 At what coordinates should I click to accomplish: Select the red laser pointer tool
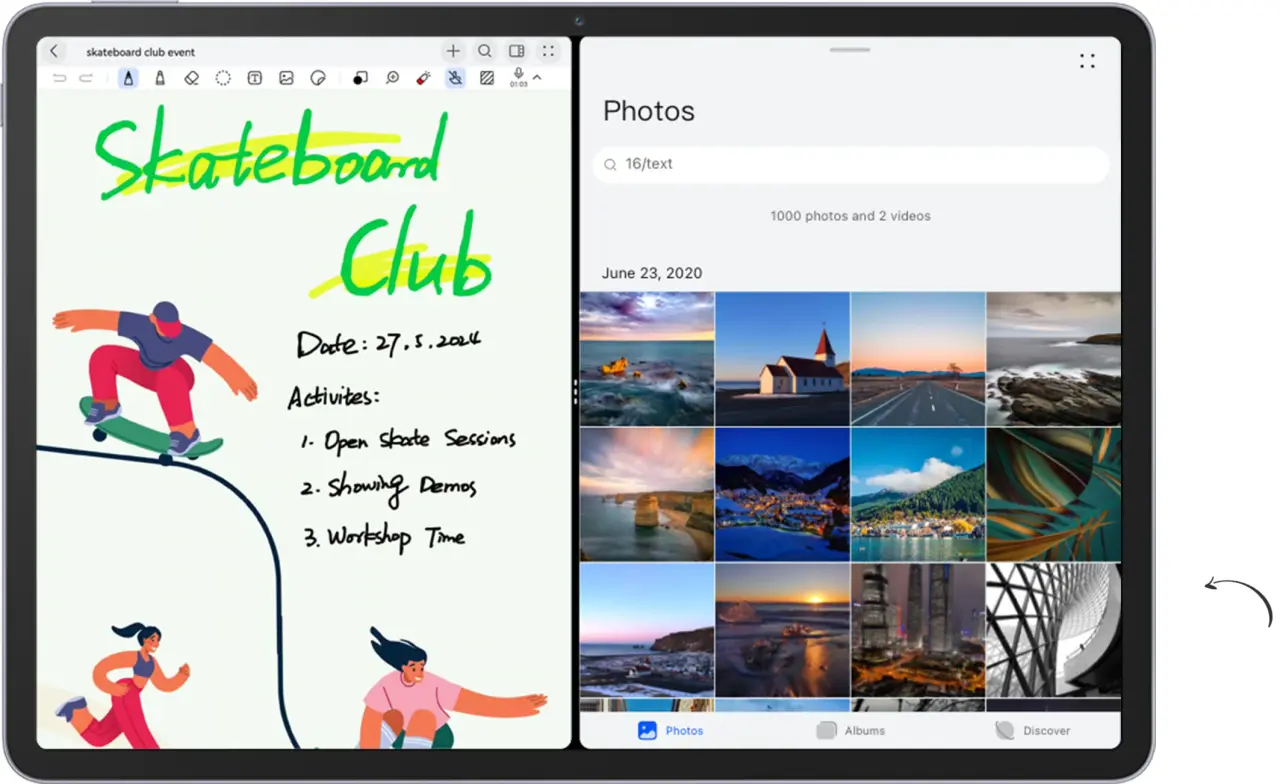(423, 78)
